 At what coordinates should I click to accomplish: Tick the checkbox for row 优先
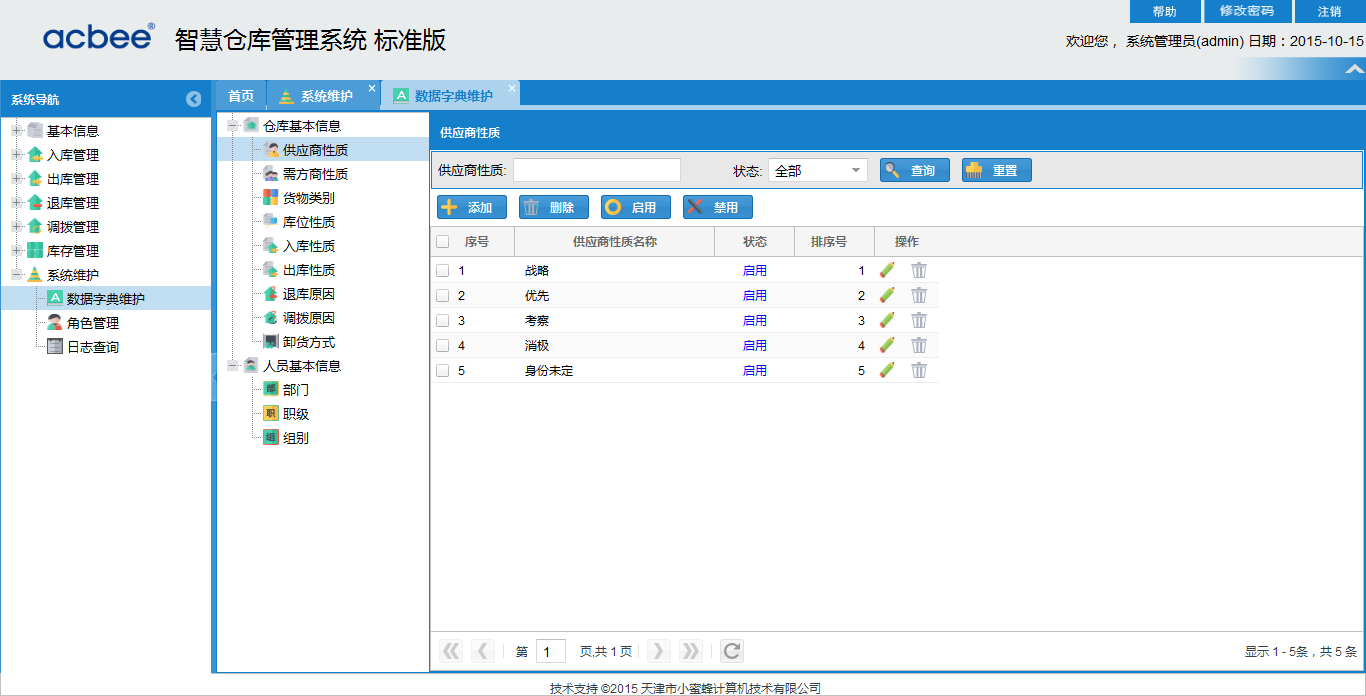pyautogui.click(x=442, y=295)
